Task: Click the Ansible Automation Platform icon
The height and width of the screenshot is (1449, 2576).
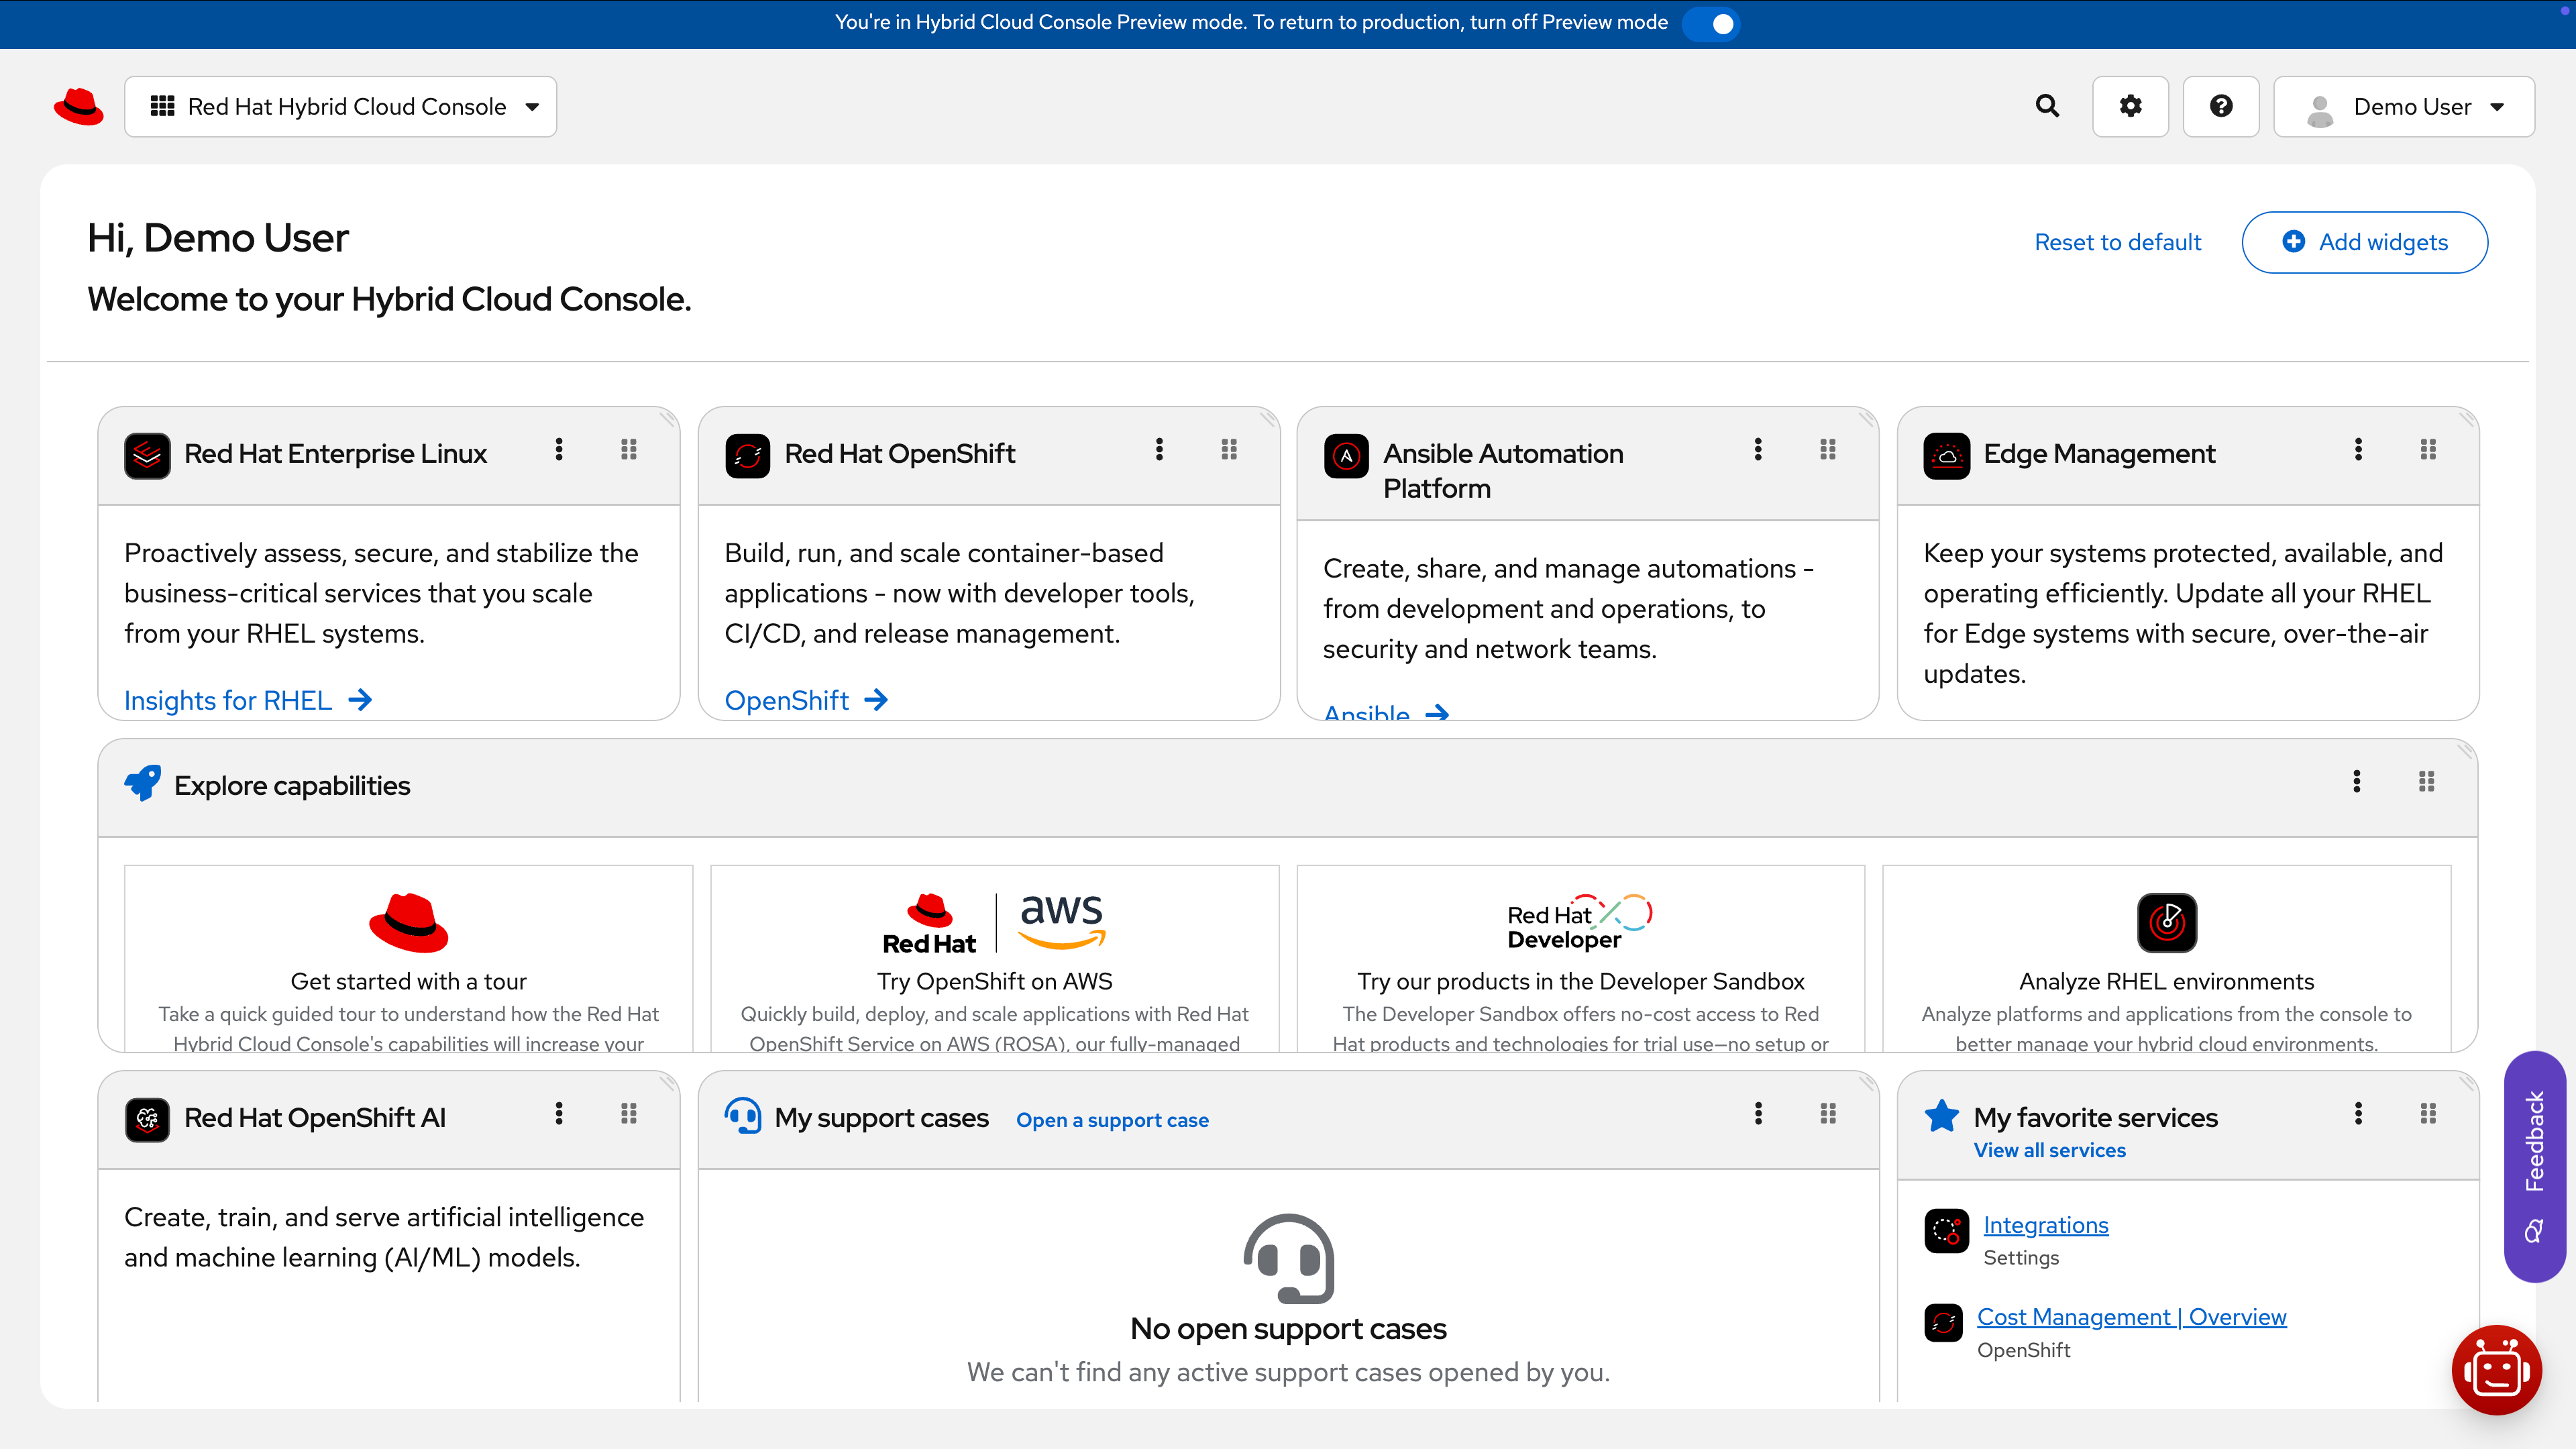Action: pyautogui.click(x=1346, y=455)
